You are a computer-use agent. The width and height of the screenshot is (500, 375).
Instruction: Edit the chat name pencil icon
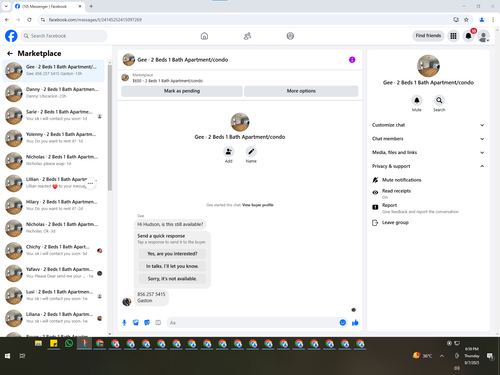(251, 152)
